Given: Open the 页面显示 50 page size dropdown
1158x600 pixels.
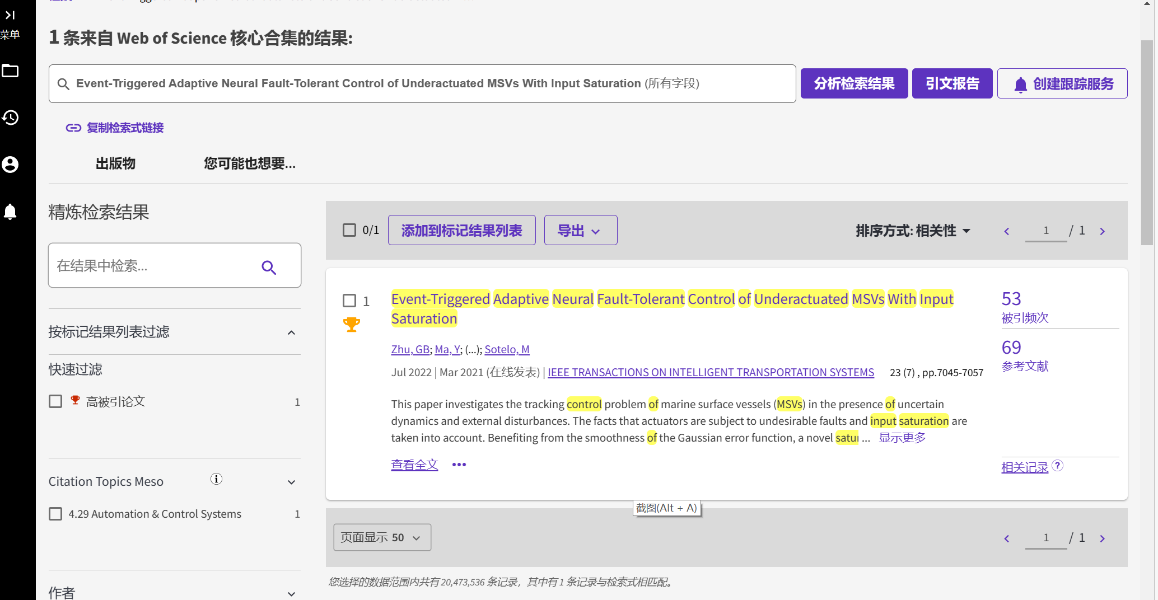Looking at the screenshot, I should (382, 537).
